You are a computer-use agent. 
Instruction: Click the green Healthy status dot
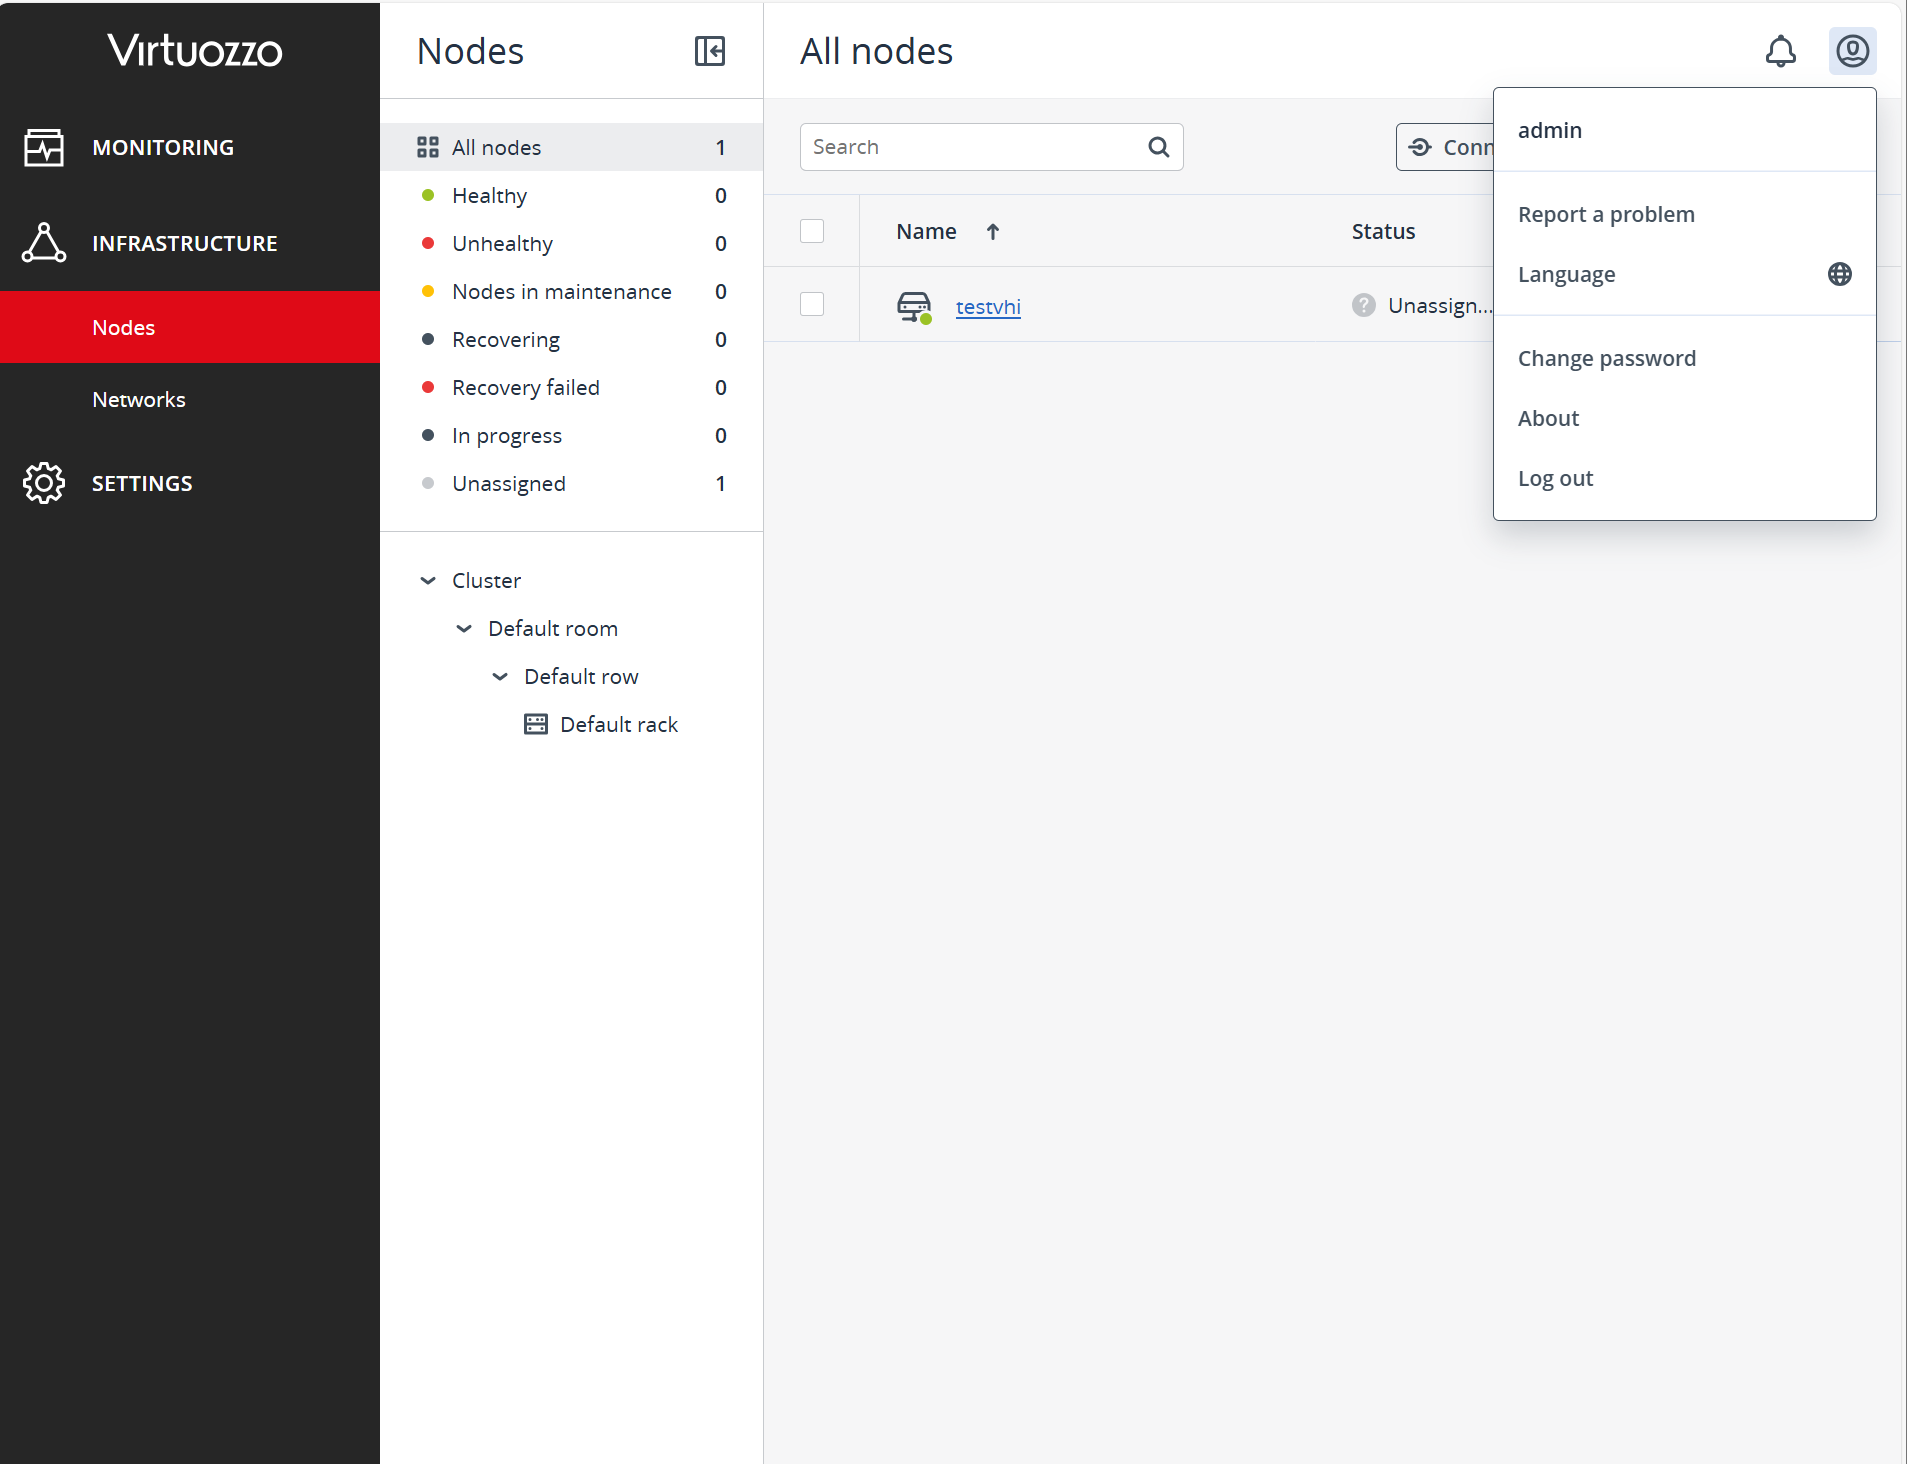pos(428,195)
